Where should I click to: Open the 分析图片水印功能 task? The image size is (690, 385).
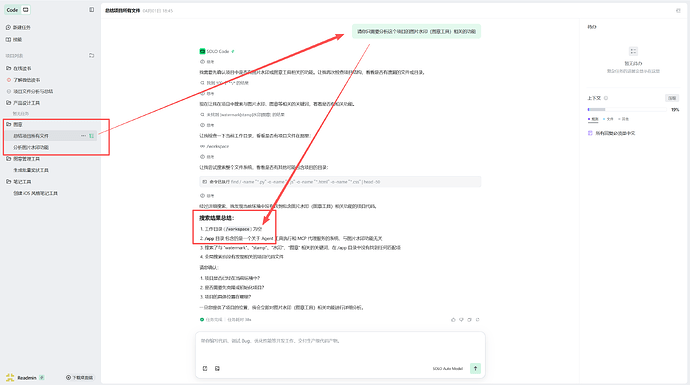[31, 147]
